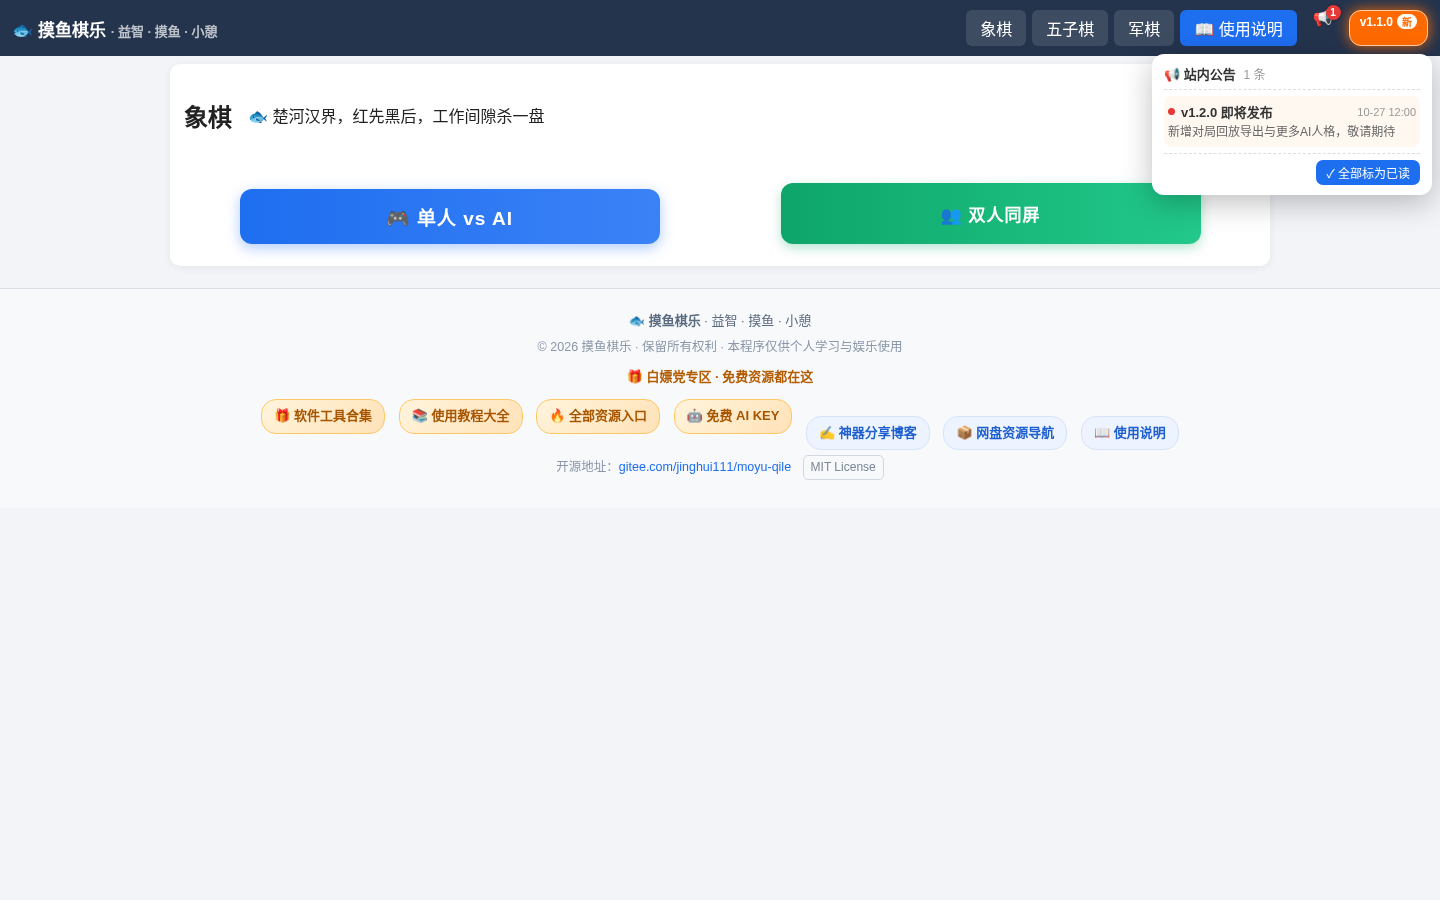Open the v1.2.0 即将发布 announcement
The height and width of the screenshot is (900, 1440).
(1292, 121)
